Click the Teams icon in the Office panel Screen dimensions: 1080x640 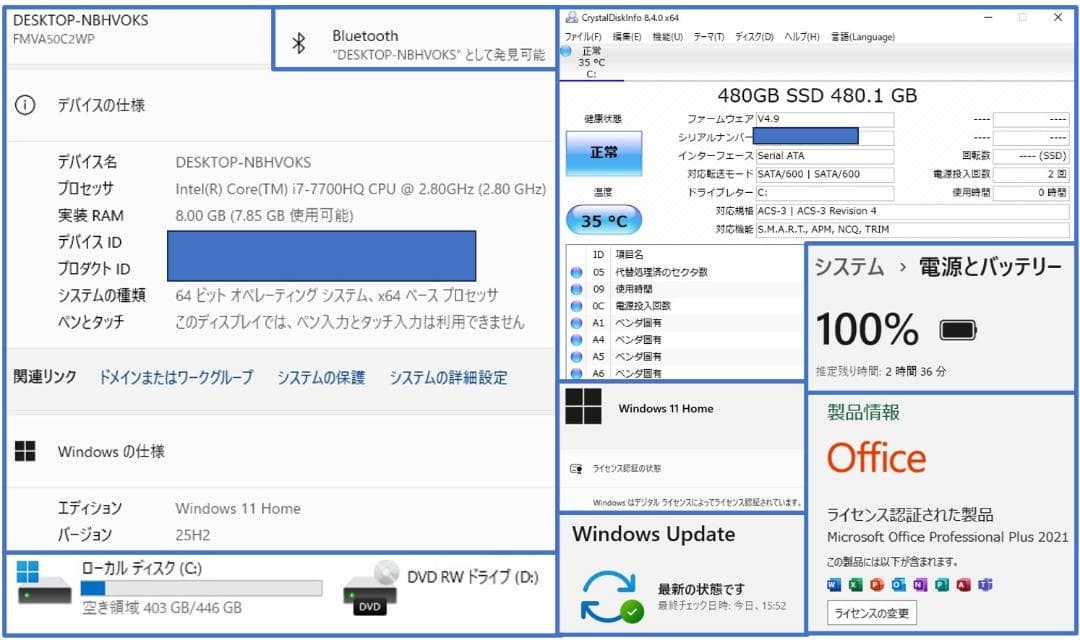(x=984, y=584)
